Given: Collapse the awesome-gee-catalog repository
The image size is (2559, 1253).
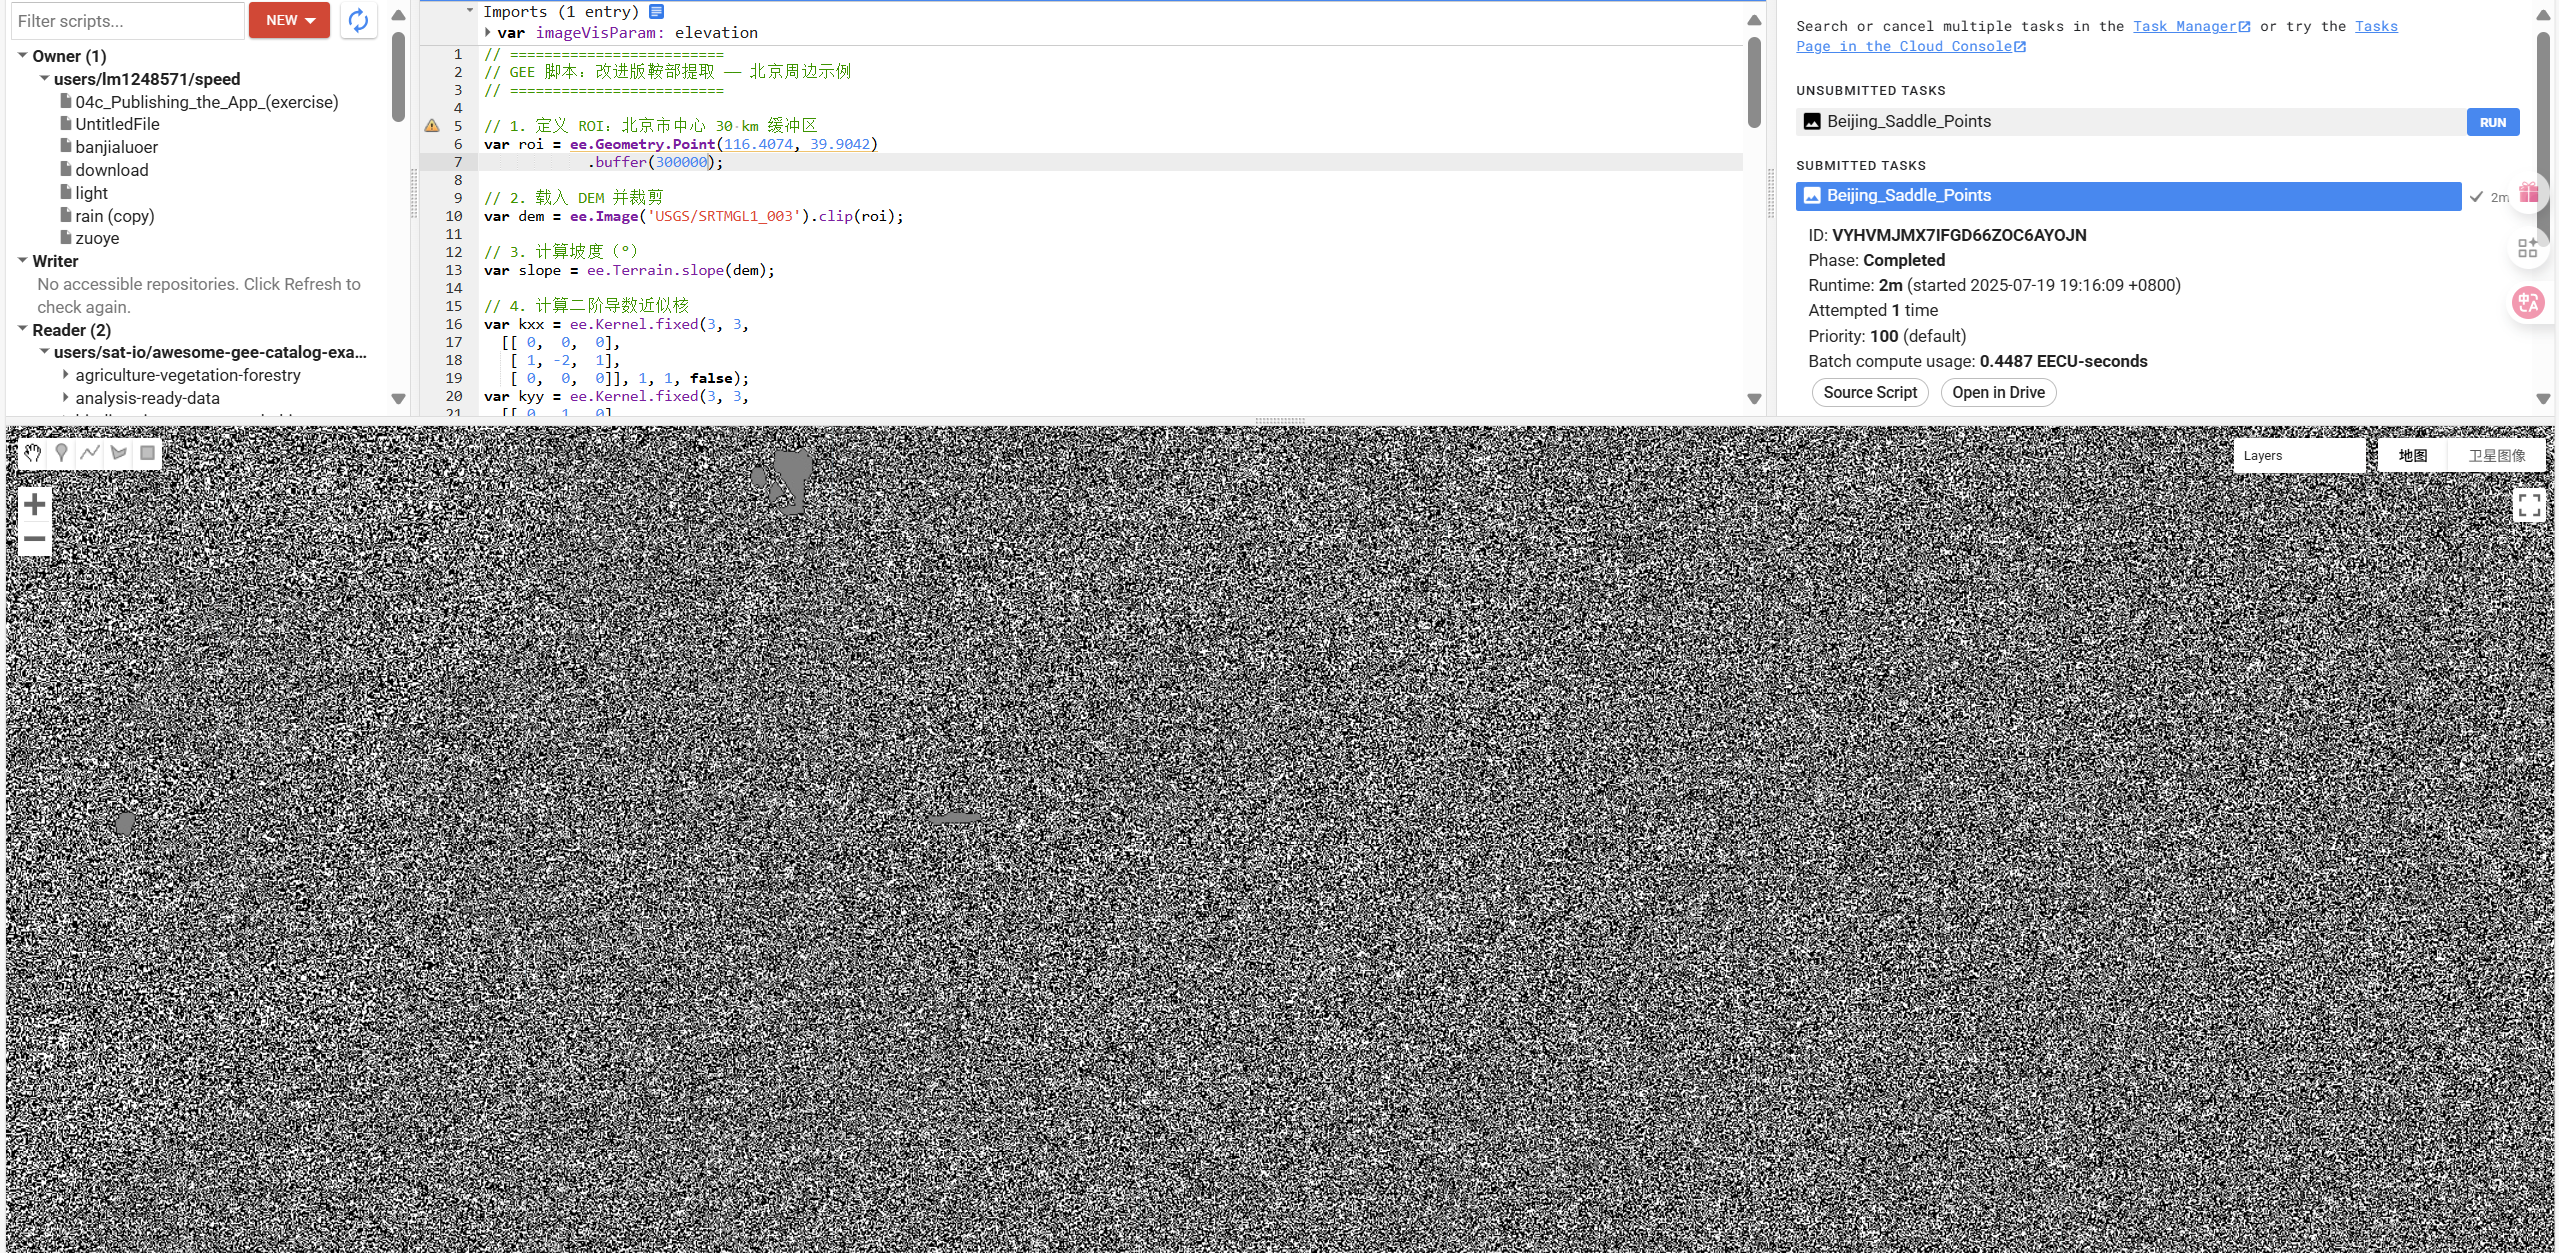Looking at the screenshot, I should (x=44, y=351).
